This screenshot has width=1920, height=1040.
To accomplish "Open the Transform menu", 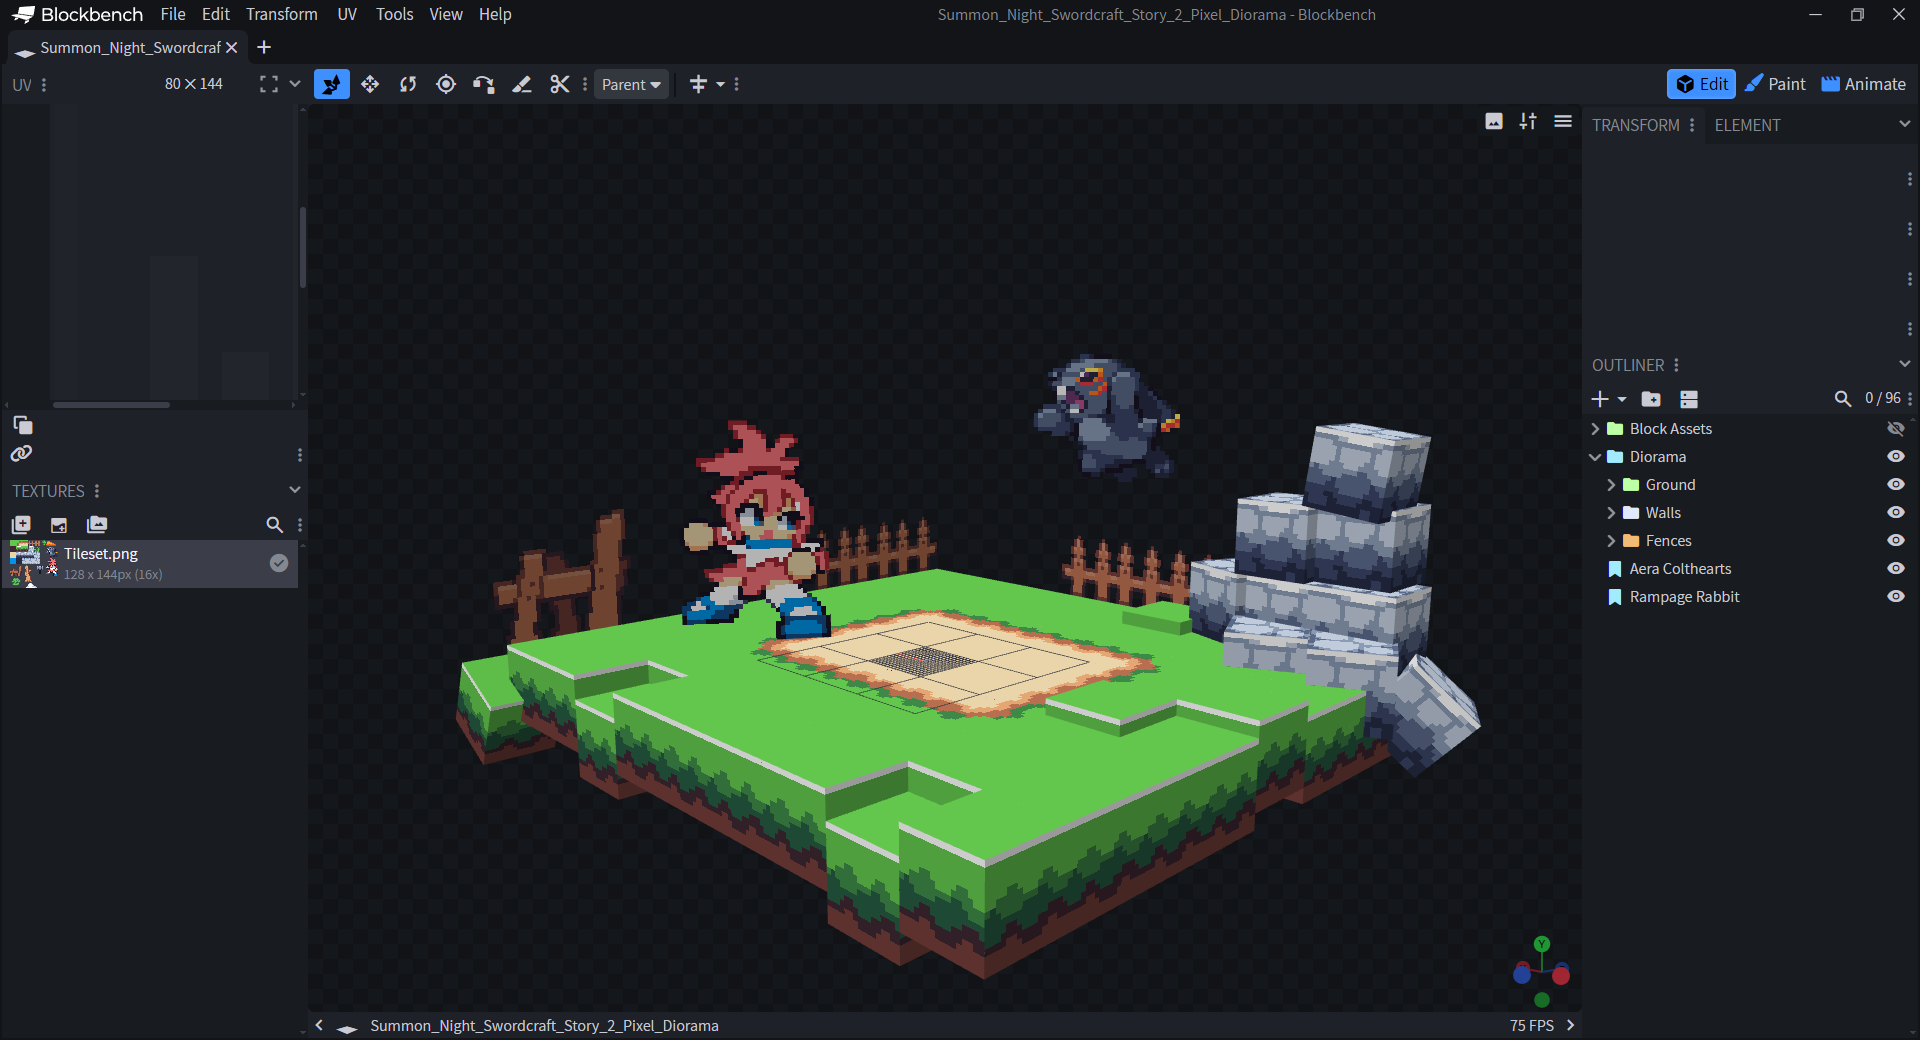I will pos(282,14).
